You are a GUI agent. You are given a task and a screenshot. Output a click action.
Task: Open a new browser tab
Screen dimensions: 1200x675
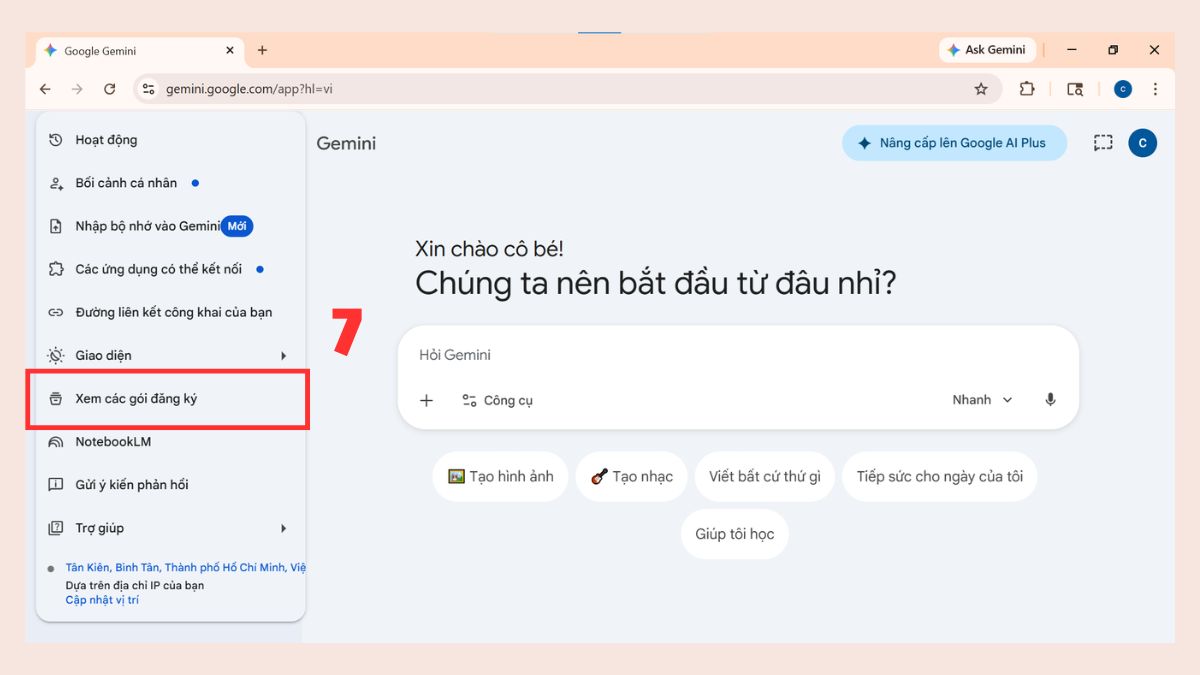[262, 50]
